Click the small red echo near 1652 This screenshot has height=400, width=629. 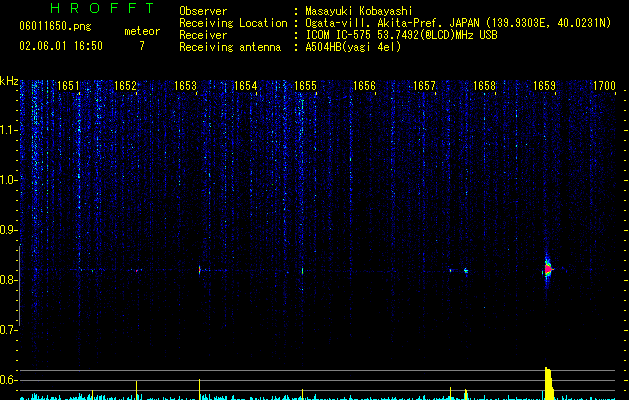[137, 271]
